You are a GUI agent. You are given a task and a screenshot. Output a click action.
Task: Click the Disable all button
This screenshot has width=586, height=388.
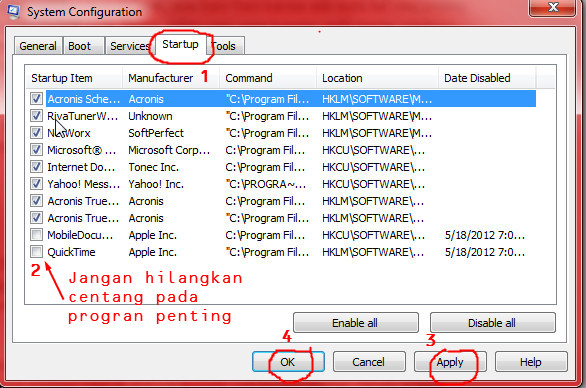(493, 323)
